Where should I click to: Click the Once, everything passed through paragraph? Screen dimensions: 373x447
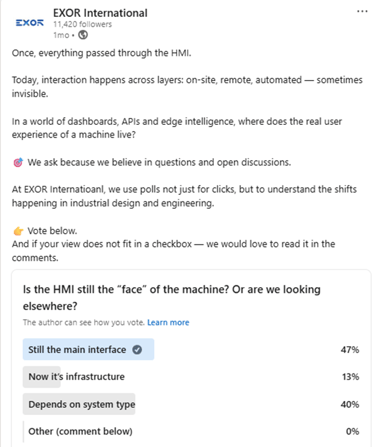pyautogui.click(x=101, y=53)
